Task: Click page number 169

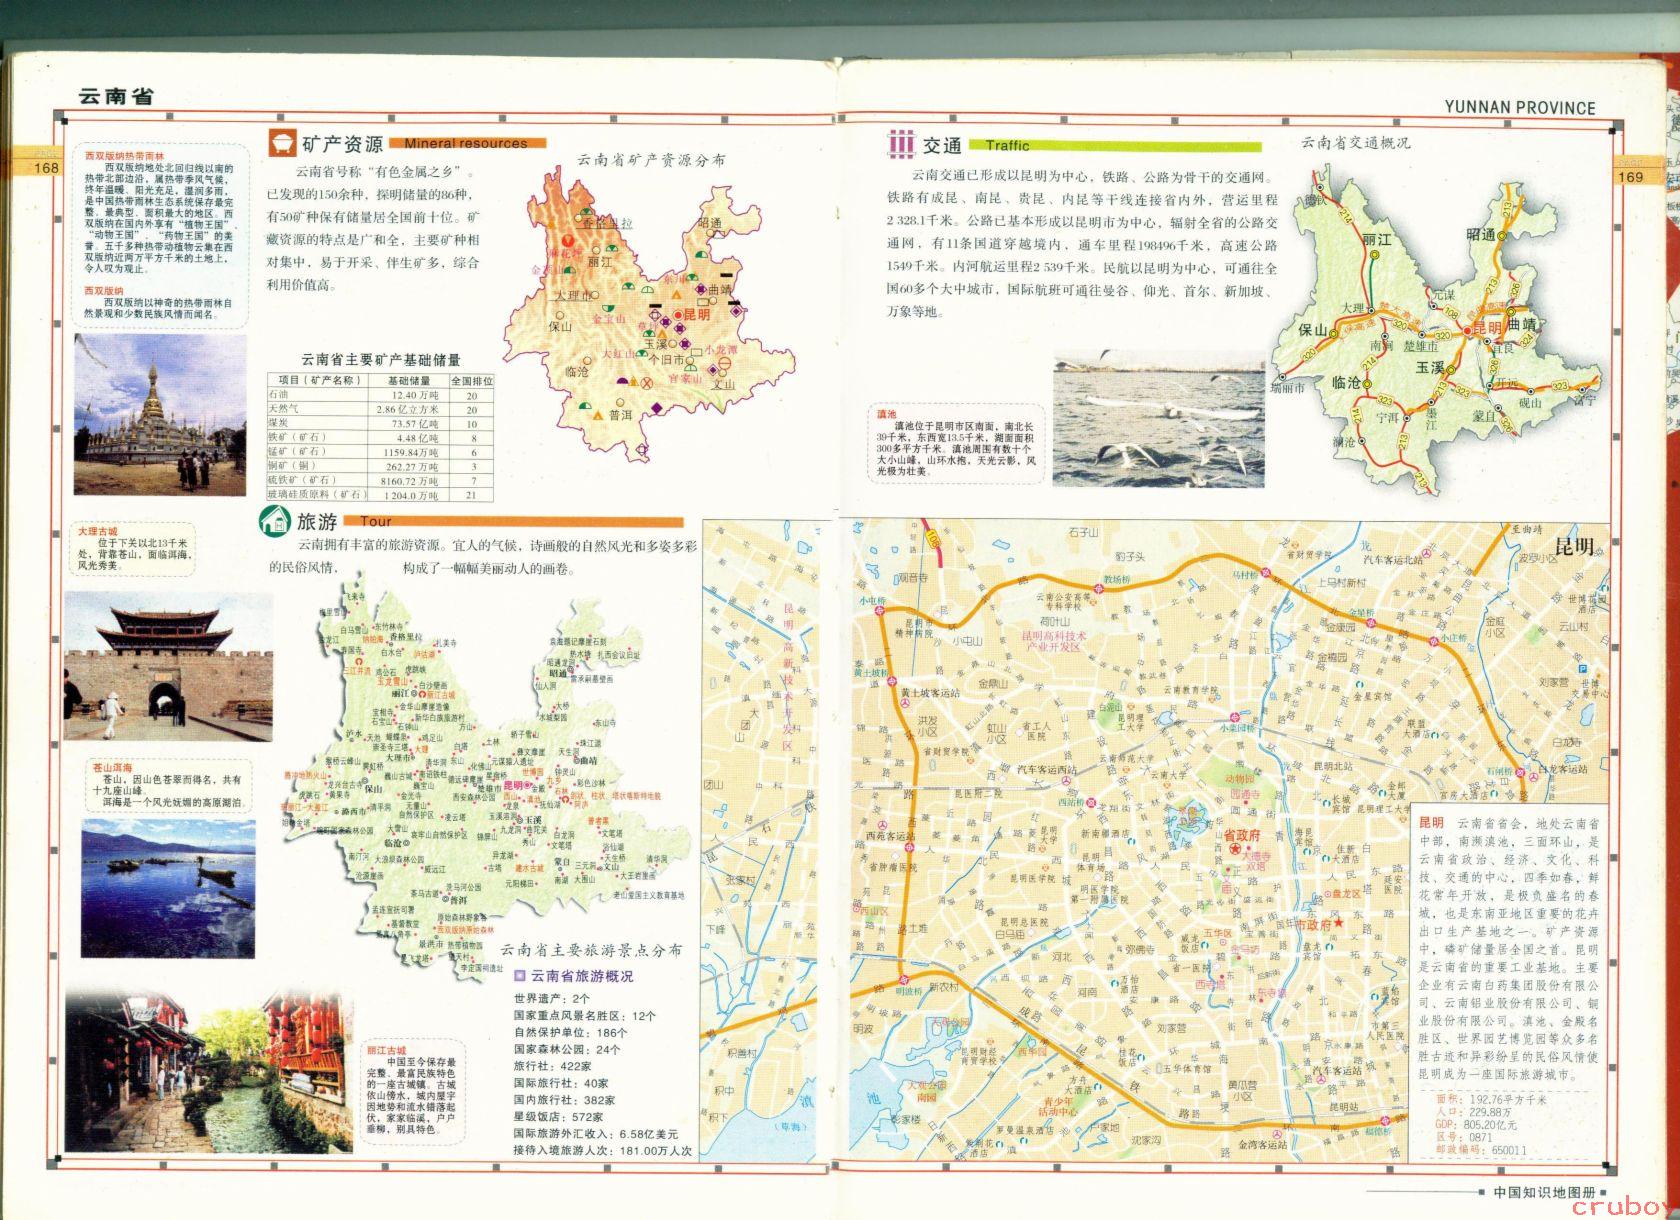Action: click(1630, 177)
